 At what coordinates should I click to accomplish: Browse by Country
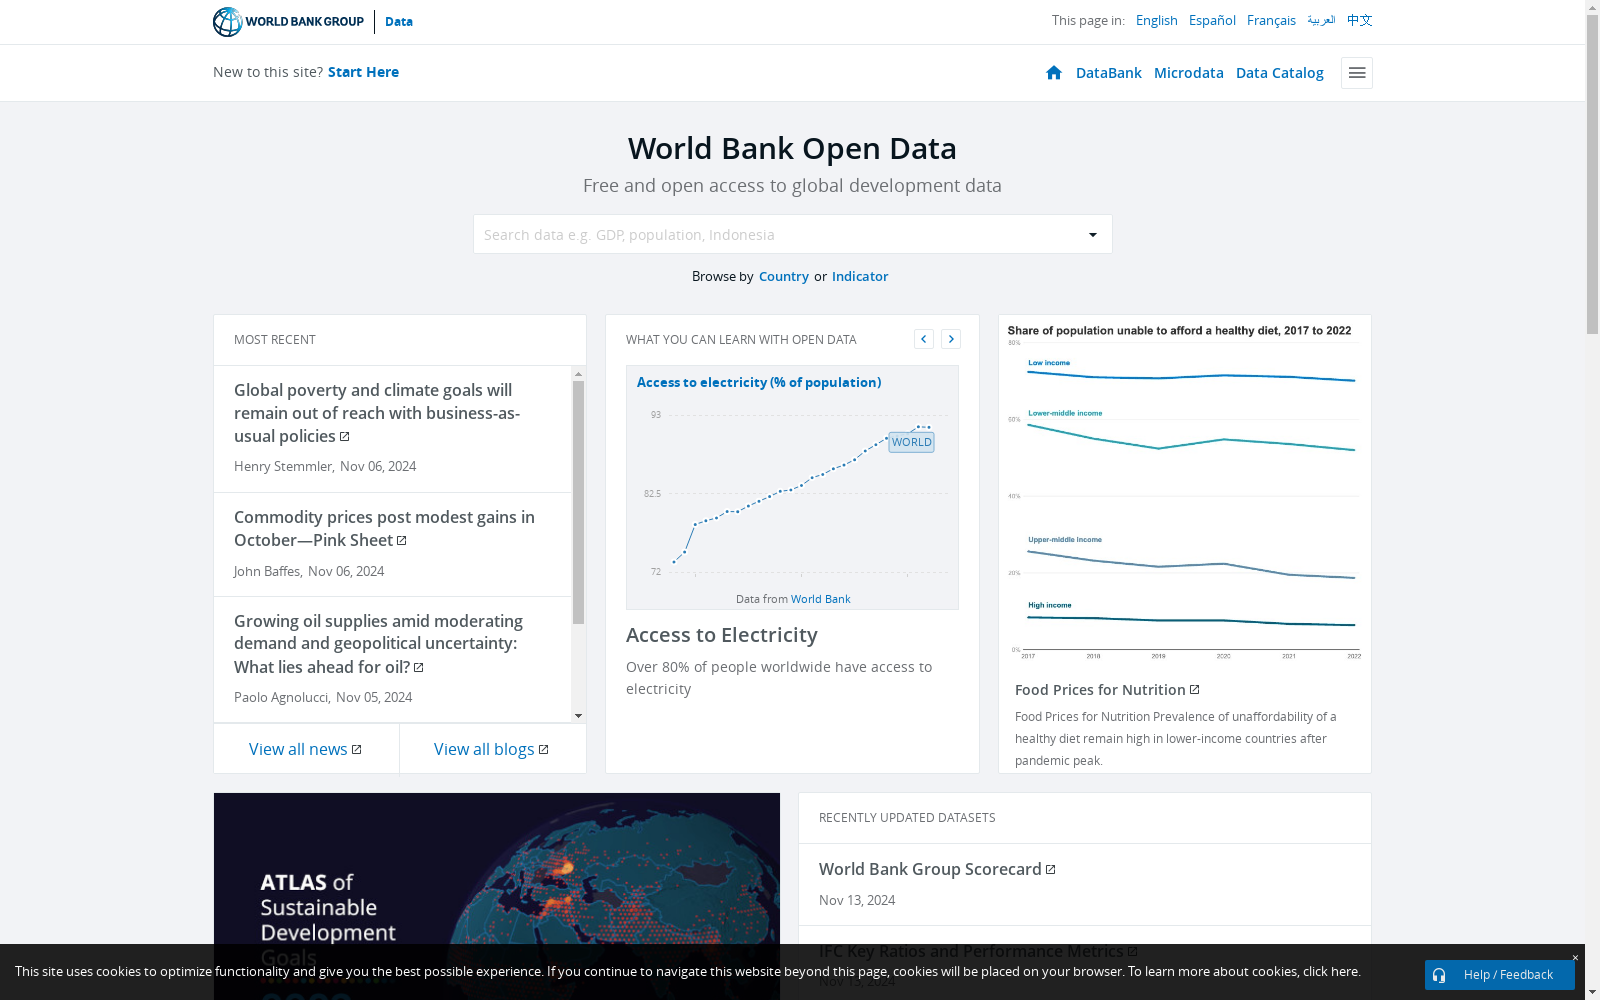click(x=784, y=276)
